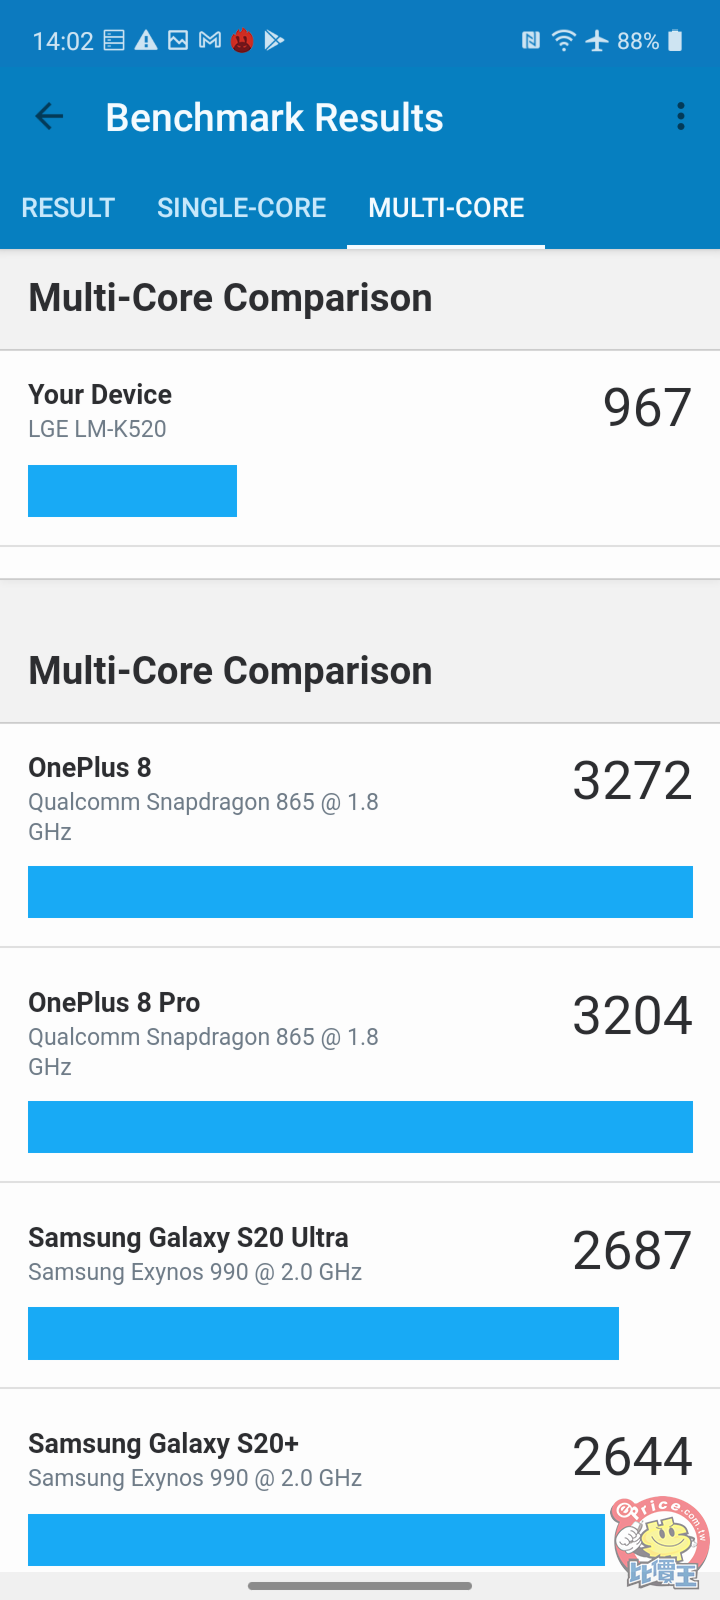Tap Your Device LGE LM-K520 row

pos(360,448)
